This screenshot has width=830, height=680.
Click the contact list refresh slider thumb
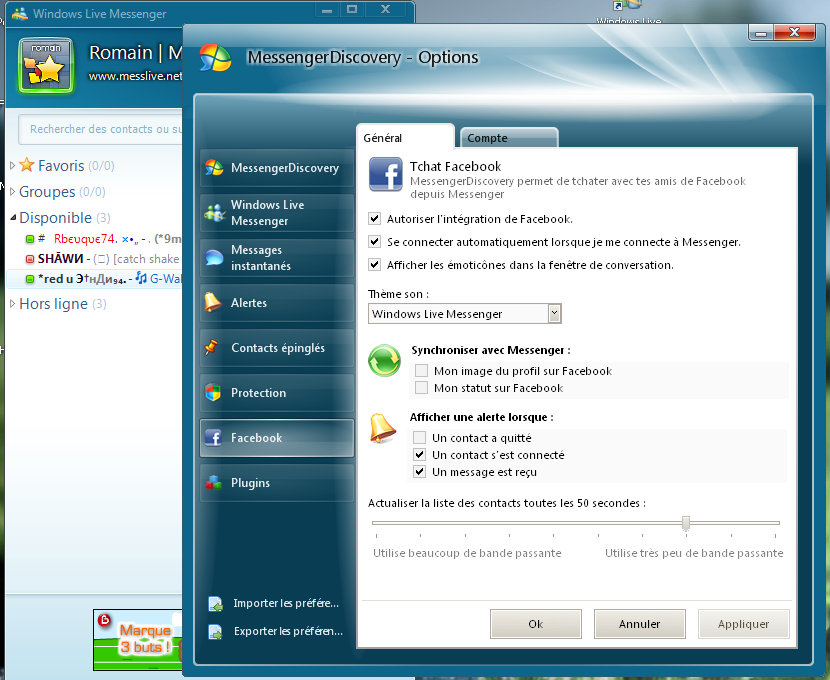click(x=686, y=523)
